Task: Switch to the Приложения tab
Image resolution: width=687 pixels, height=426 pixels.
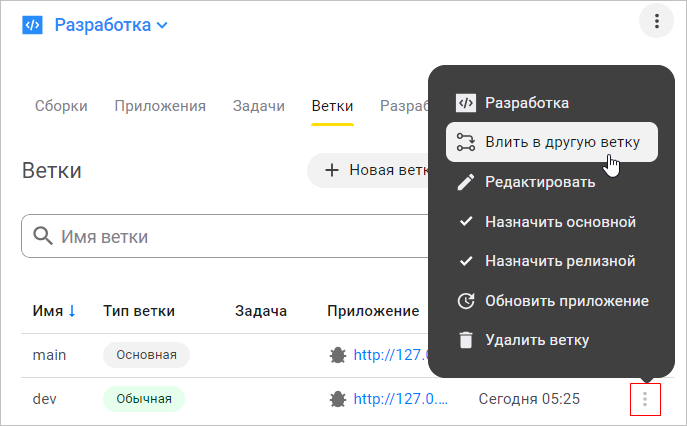Action: (x=160, y=106)
